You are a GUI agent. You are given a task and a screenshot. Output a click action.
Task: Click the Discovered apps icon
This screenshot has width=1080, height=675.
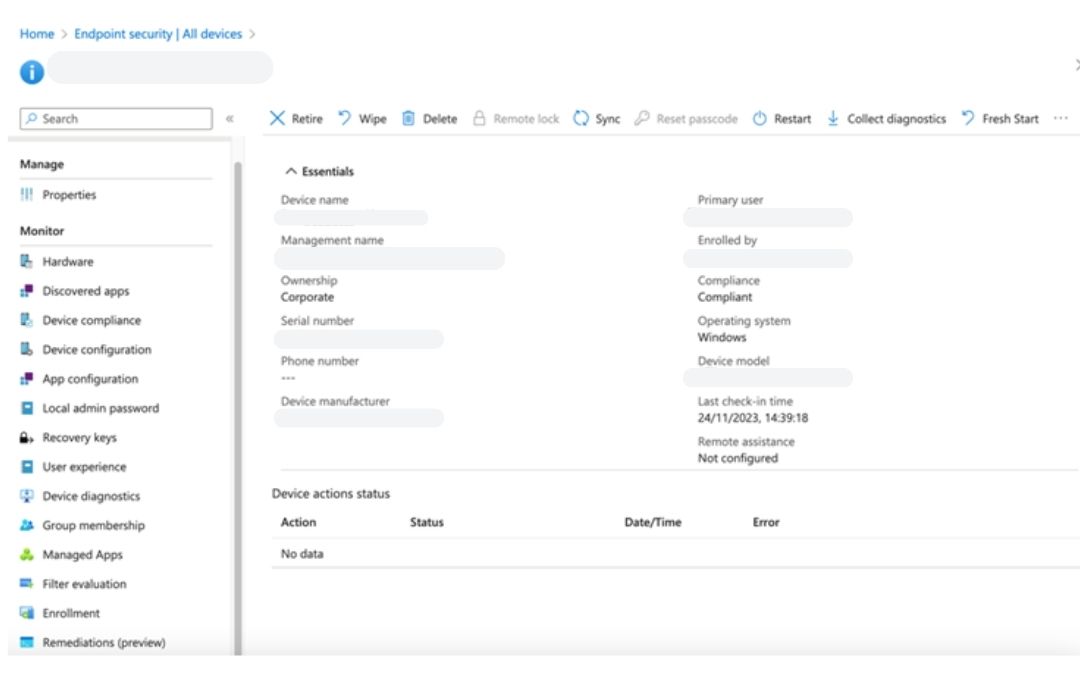tap(27, 291)
